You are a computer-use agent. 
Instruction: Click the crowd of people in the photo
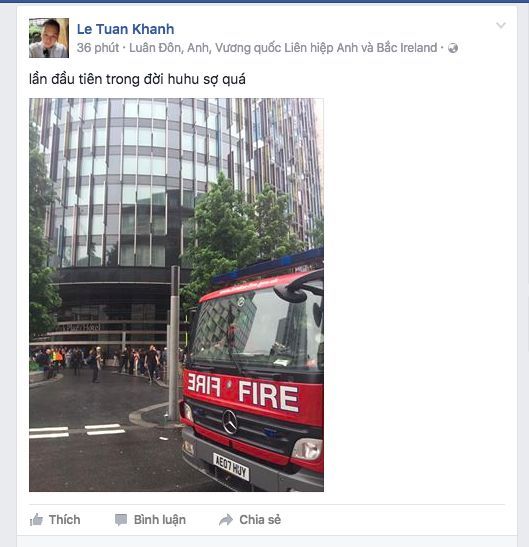[101, 363]
